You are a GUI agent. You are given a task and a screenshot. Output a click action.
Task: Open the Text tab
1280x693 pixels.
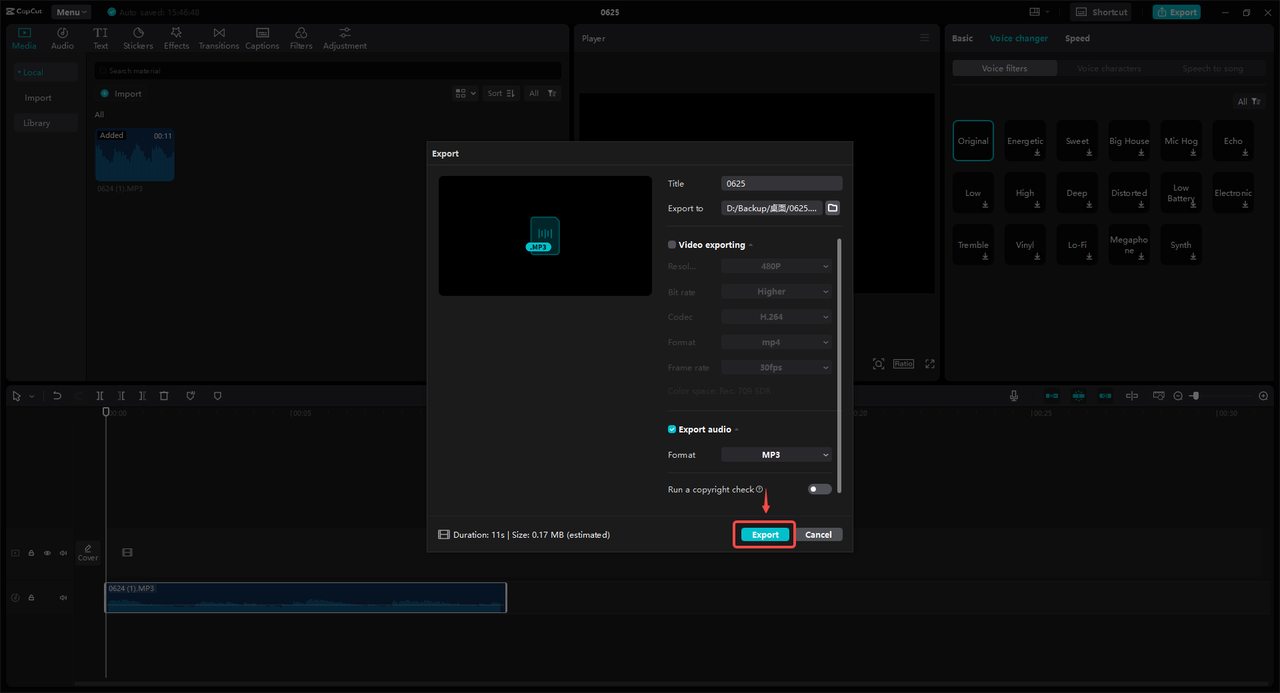[101, 39]
